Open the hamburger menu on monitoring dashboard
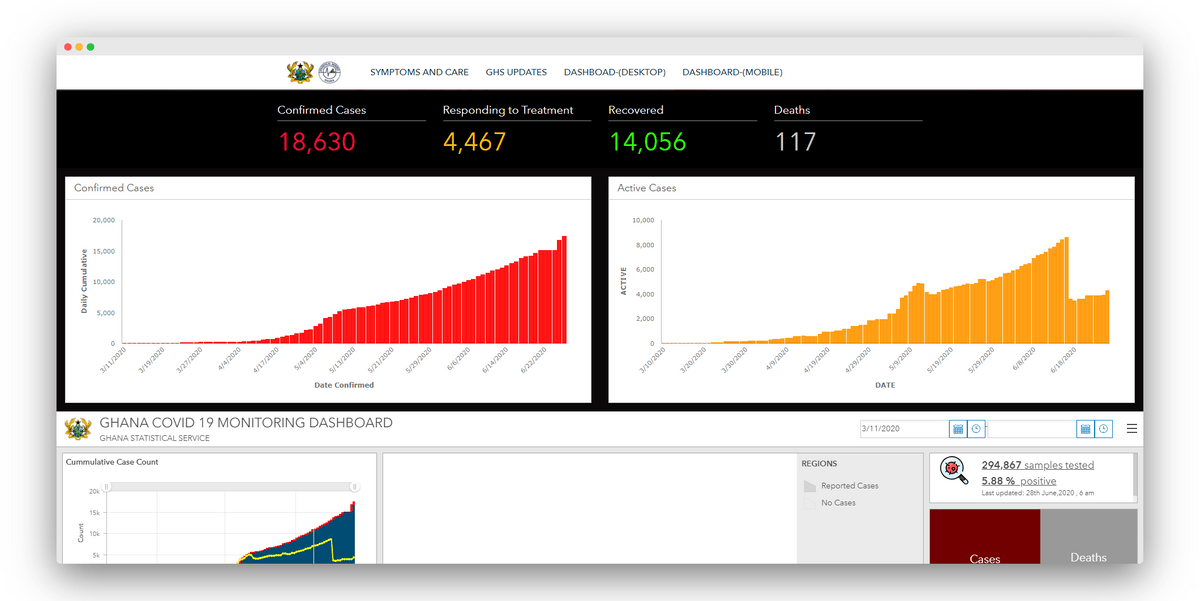The height and width of the screenshot is (601, 1200). coord(1132,429)
